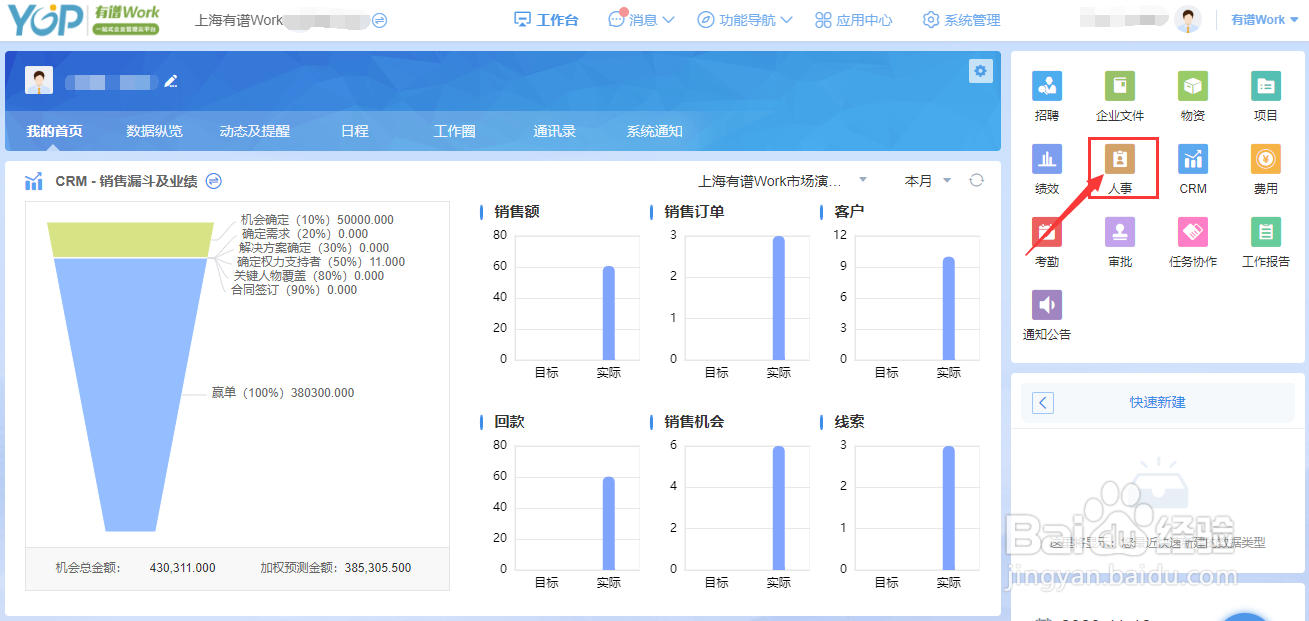Click the profile photo in blue banner
1309x621 pixels.
pyautogui.click(x=39, y=81)
